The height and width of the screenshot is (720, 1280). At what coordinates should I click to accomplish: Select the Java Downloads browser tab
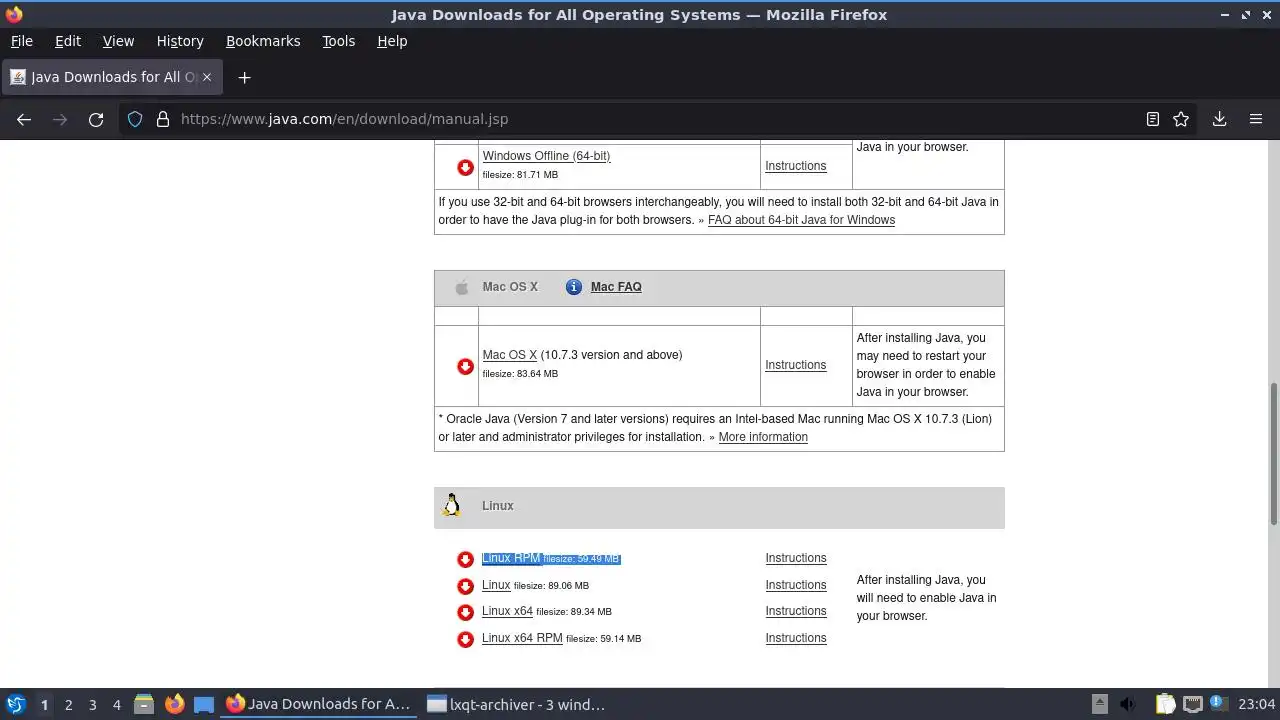coord(111,77)
